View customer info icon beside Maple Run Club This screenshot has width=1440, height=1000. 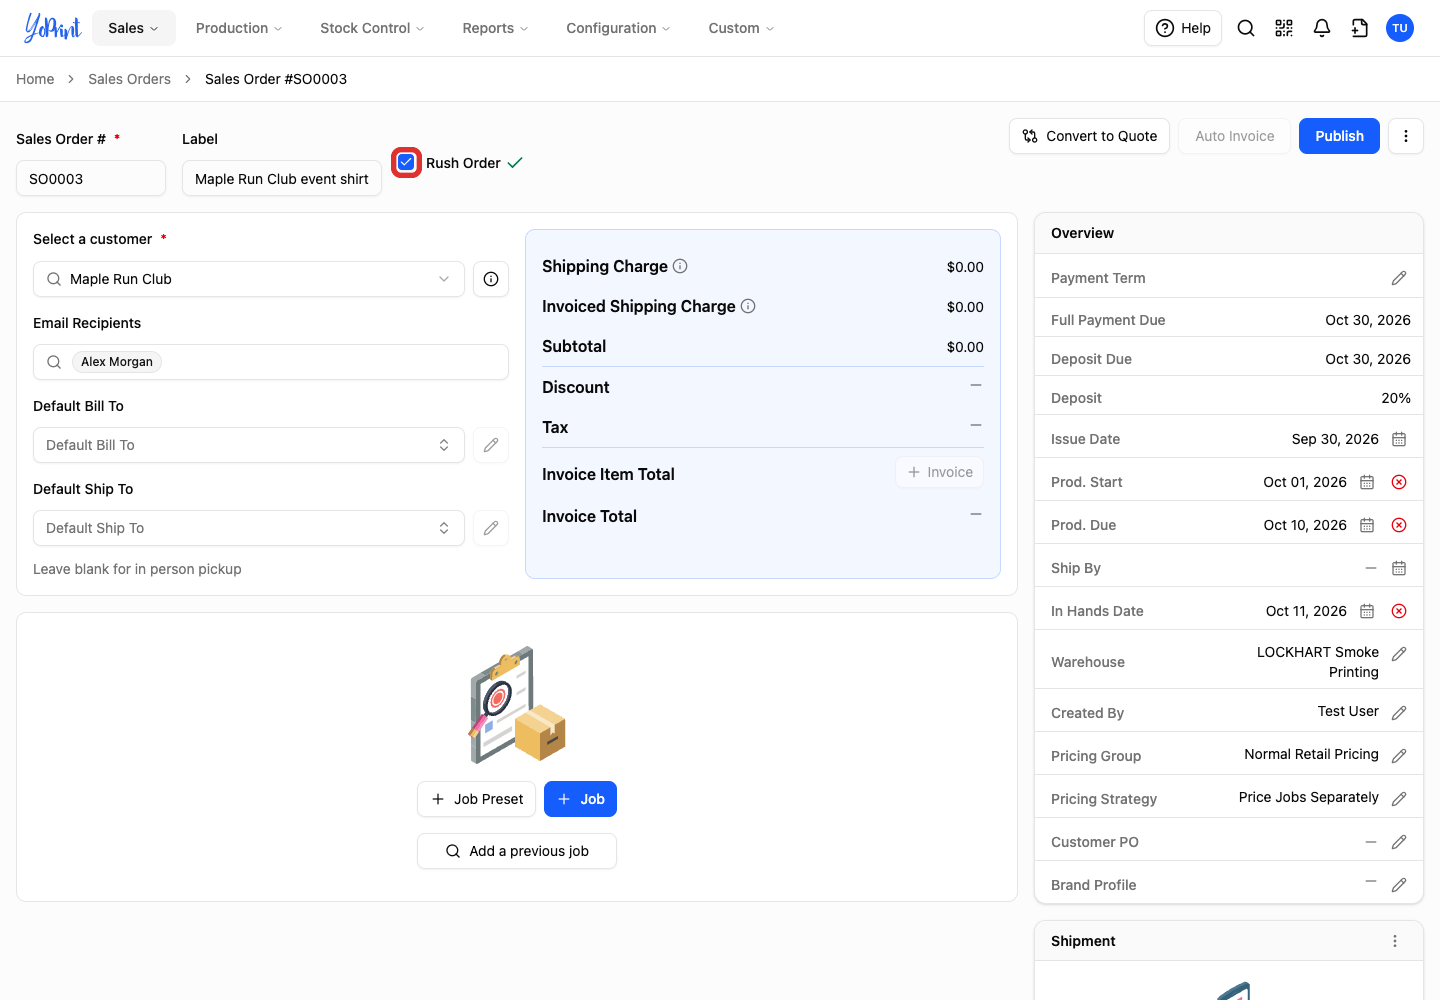coord(491,279)
